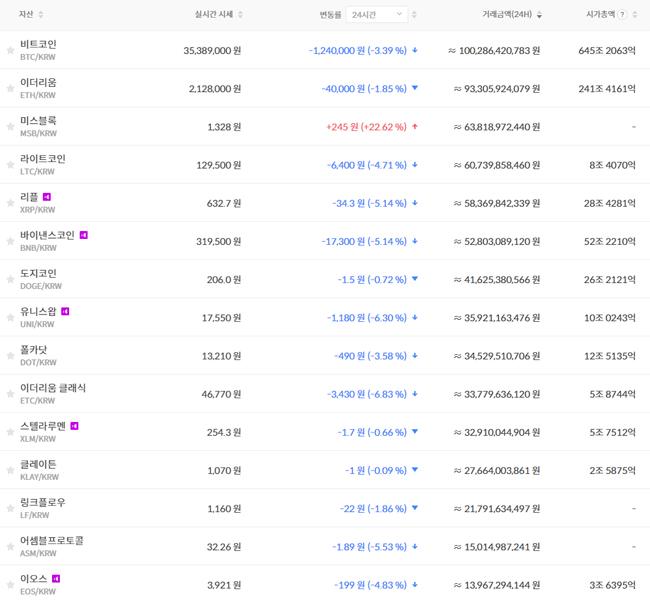
Task: Click the -3,430 원 (-6.83 %) change
Action: [x=367, y=394]
